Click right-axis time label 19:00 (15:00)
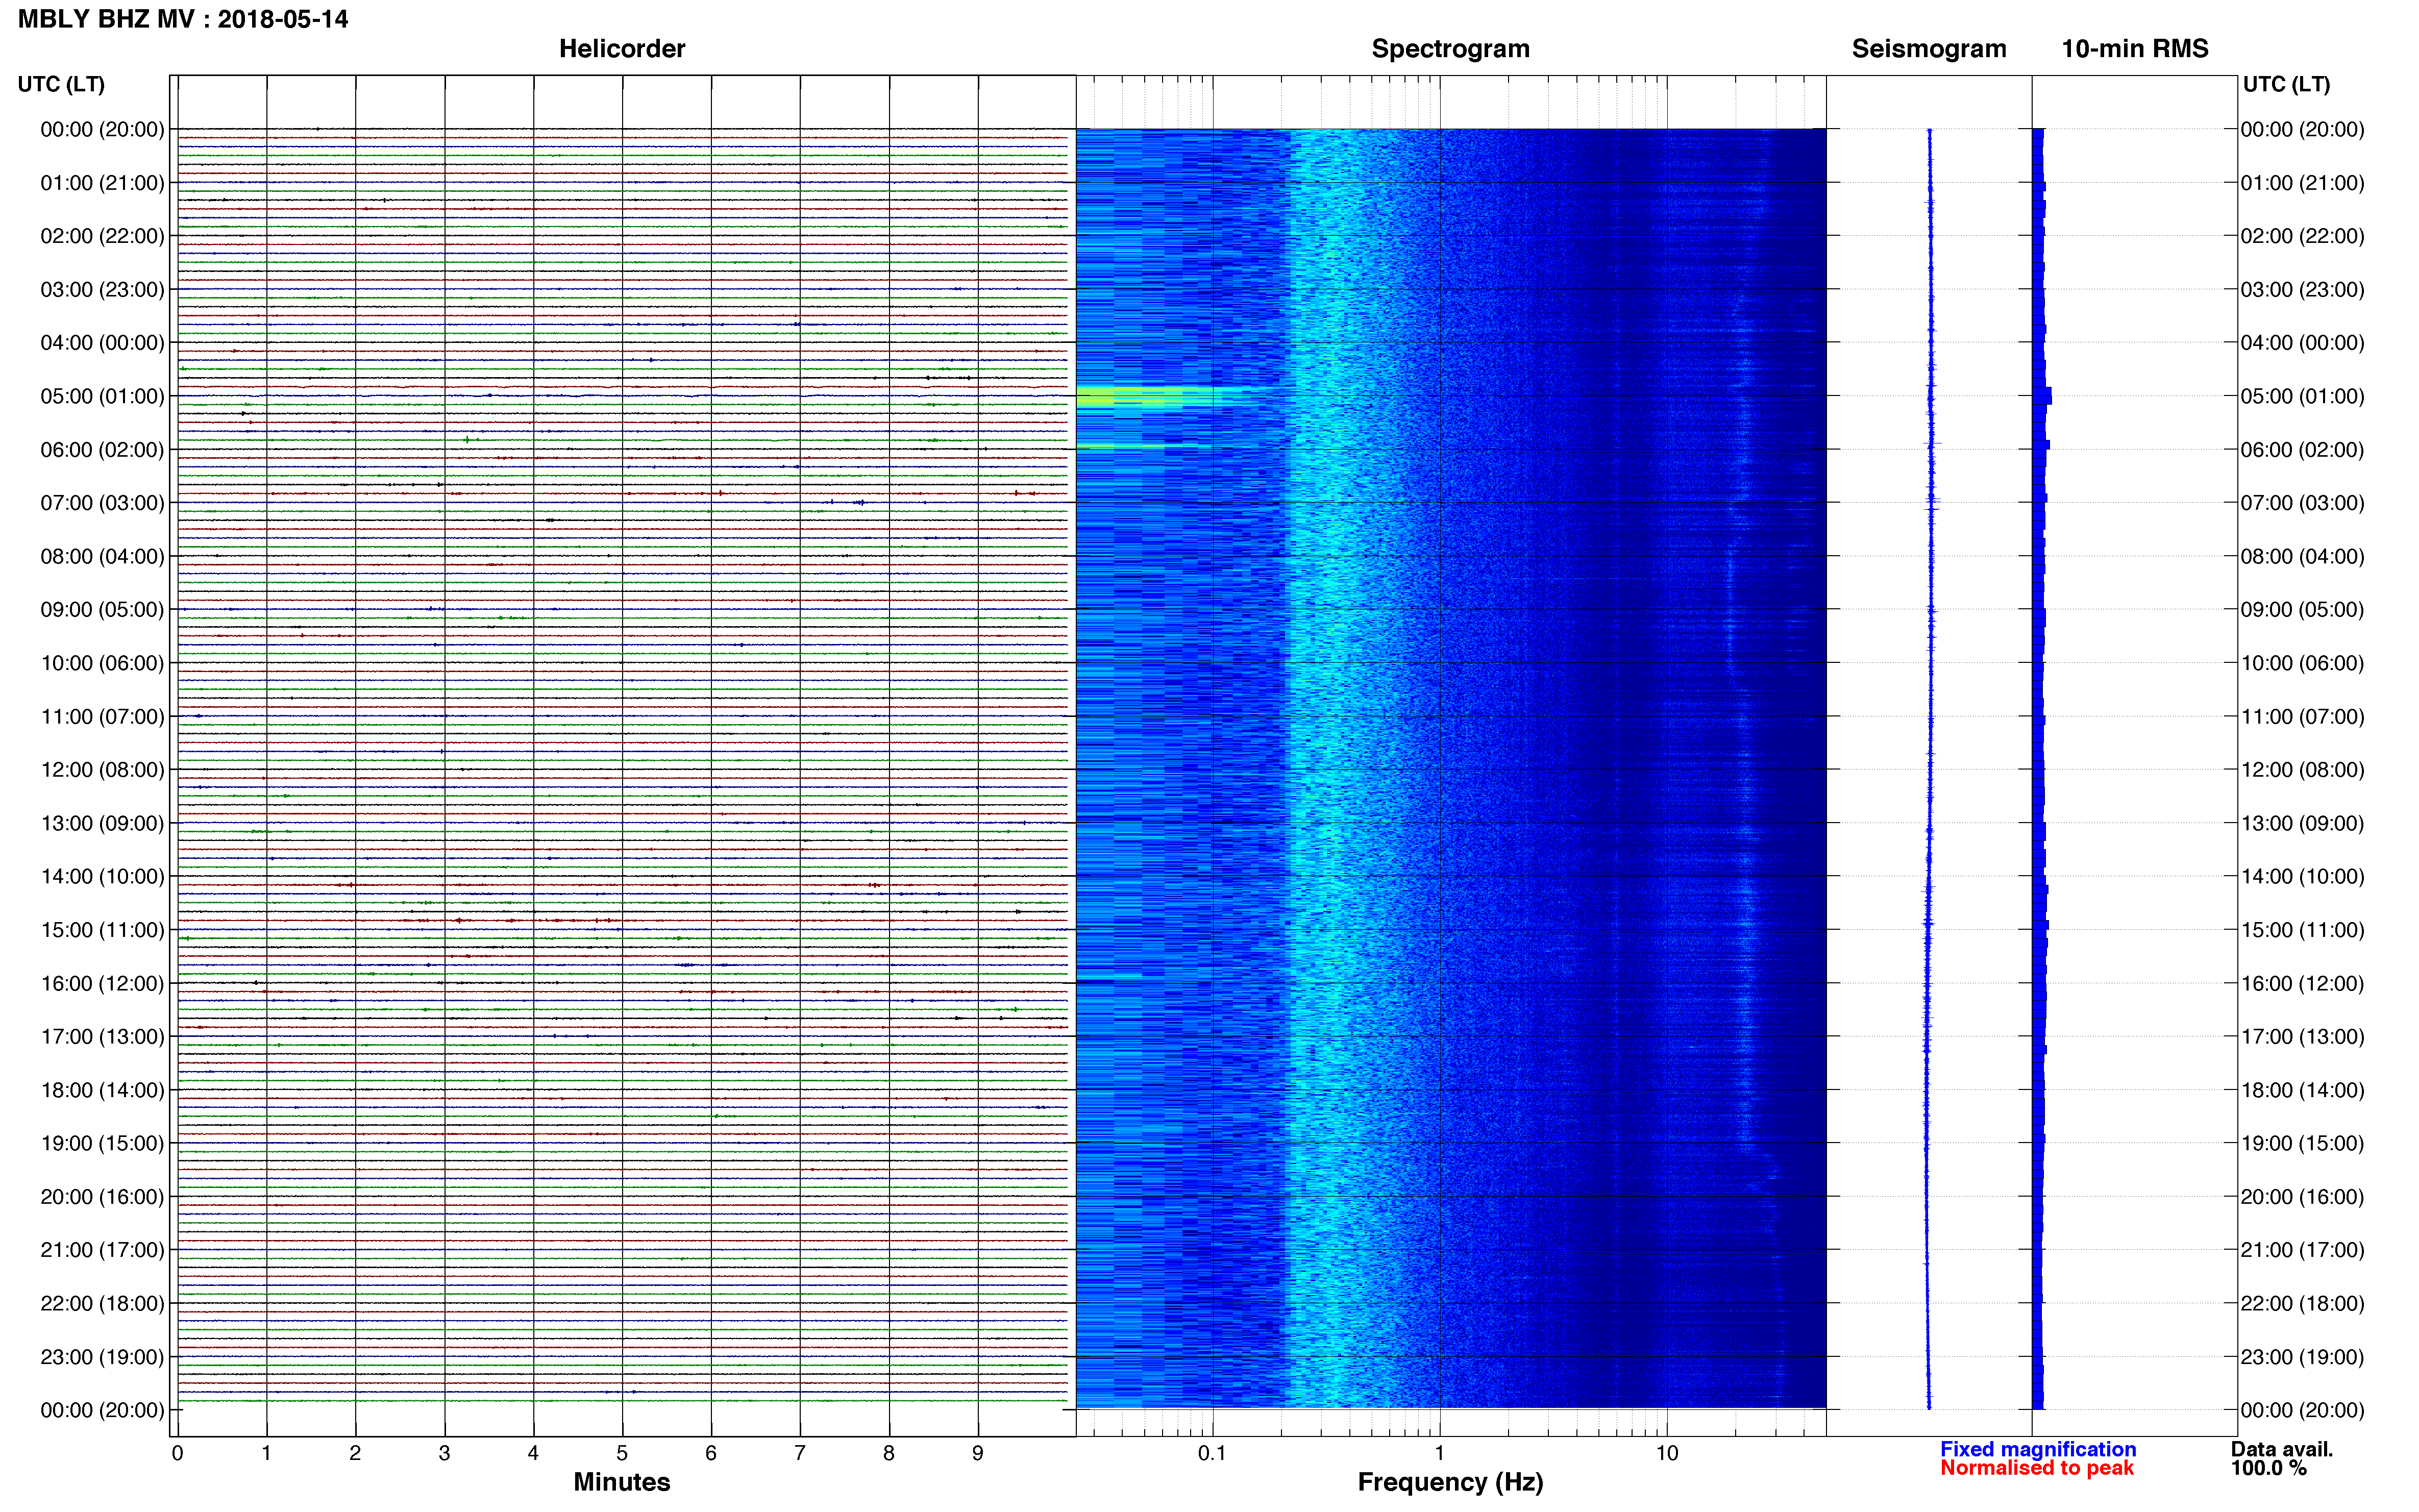Screen dimensions: 2419x1512 click(x=2302, y=1143)
